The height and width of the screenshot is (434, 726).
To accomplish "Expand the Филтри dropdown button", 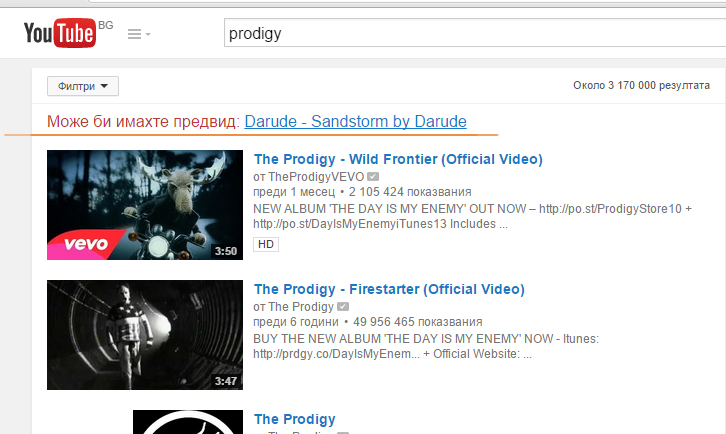I will pos(83,86).
